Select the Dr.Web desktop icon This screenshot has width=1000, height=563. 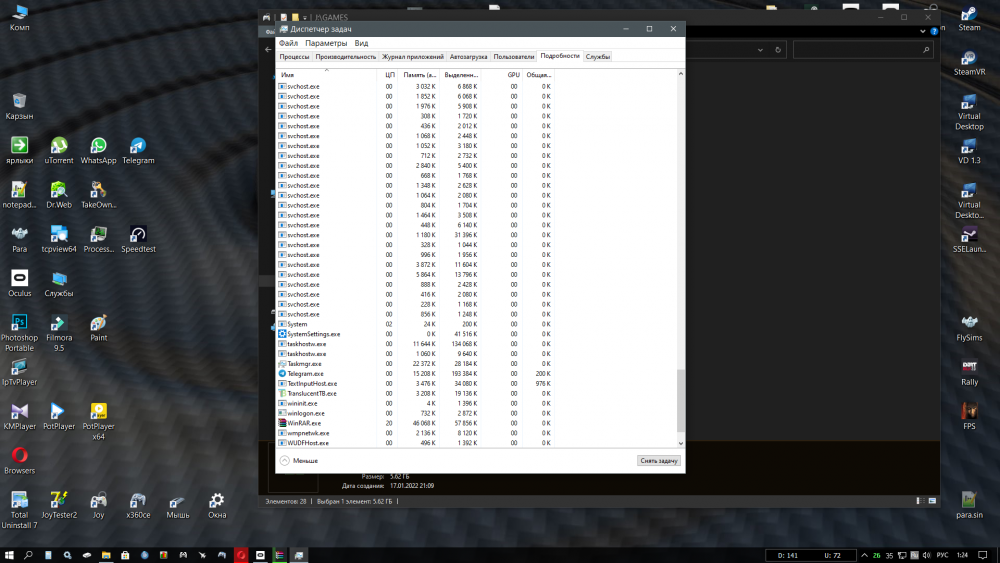59,195
